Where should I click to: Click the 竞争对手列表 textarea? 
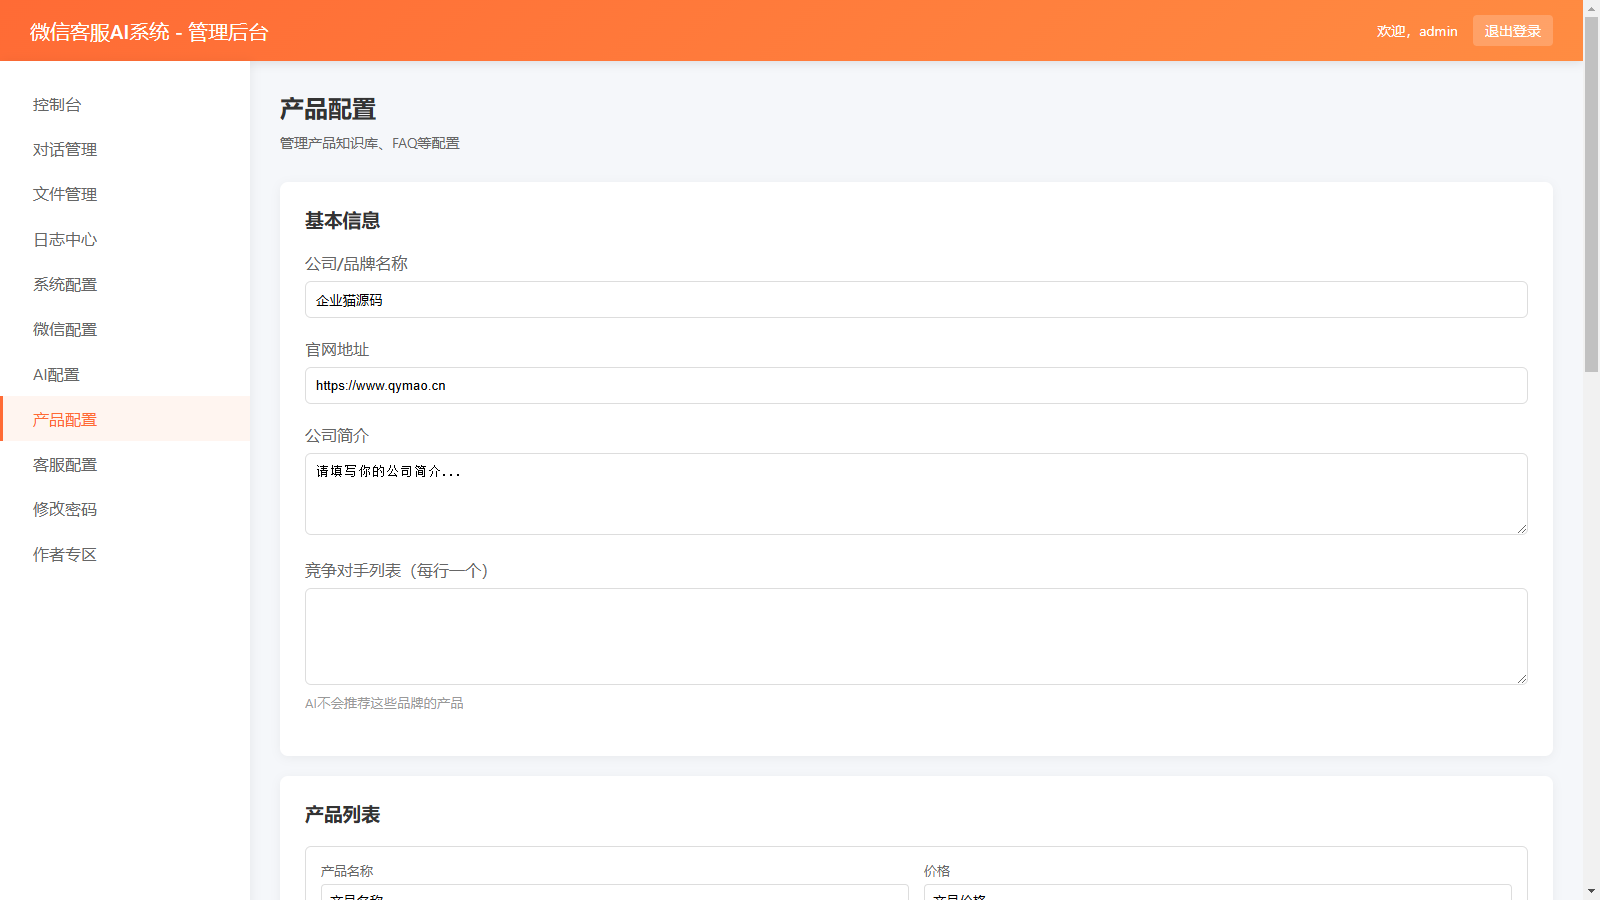click(915, 636)
